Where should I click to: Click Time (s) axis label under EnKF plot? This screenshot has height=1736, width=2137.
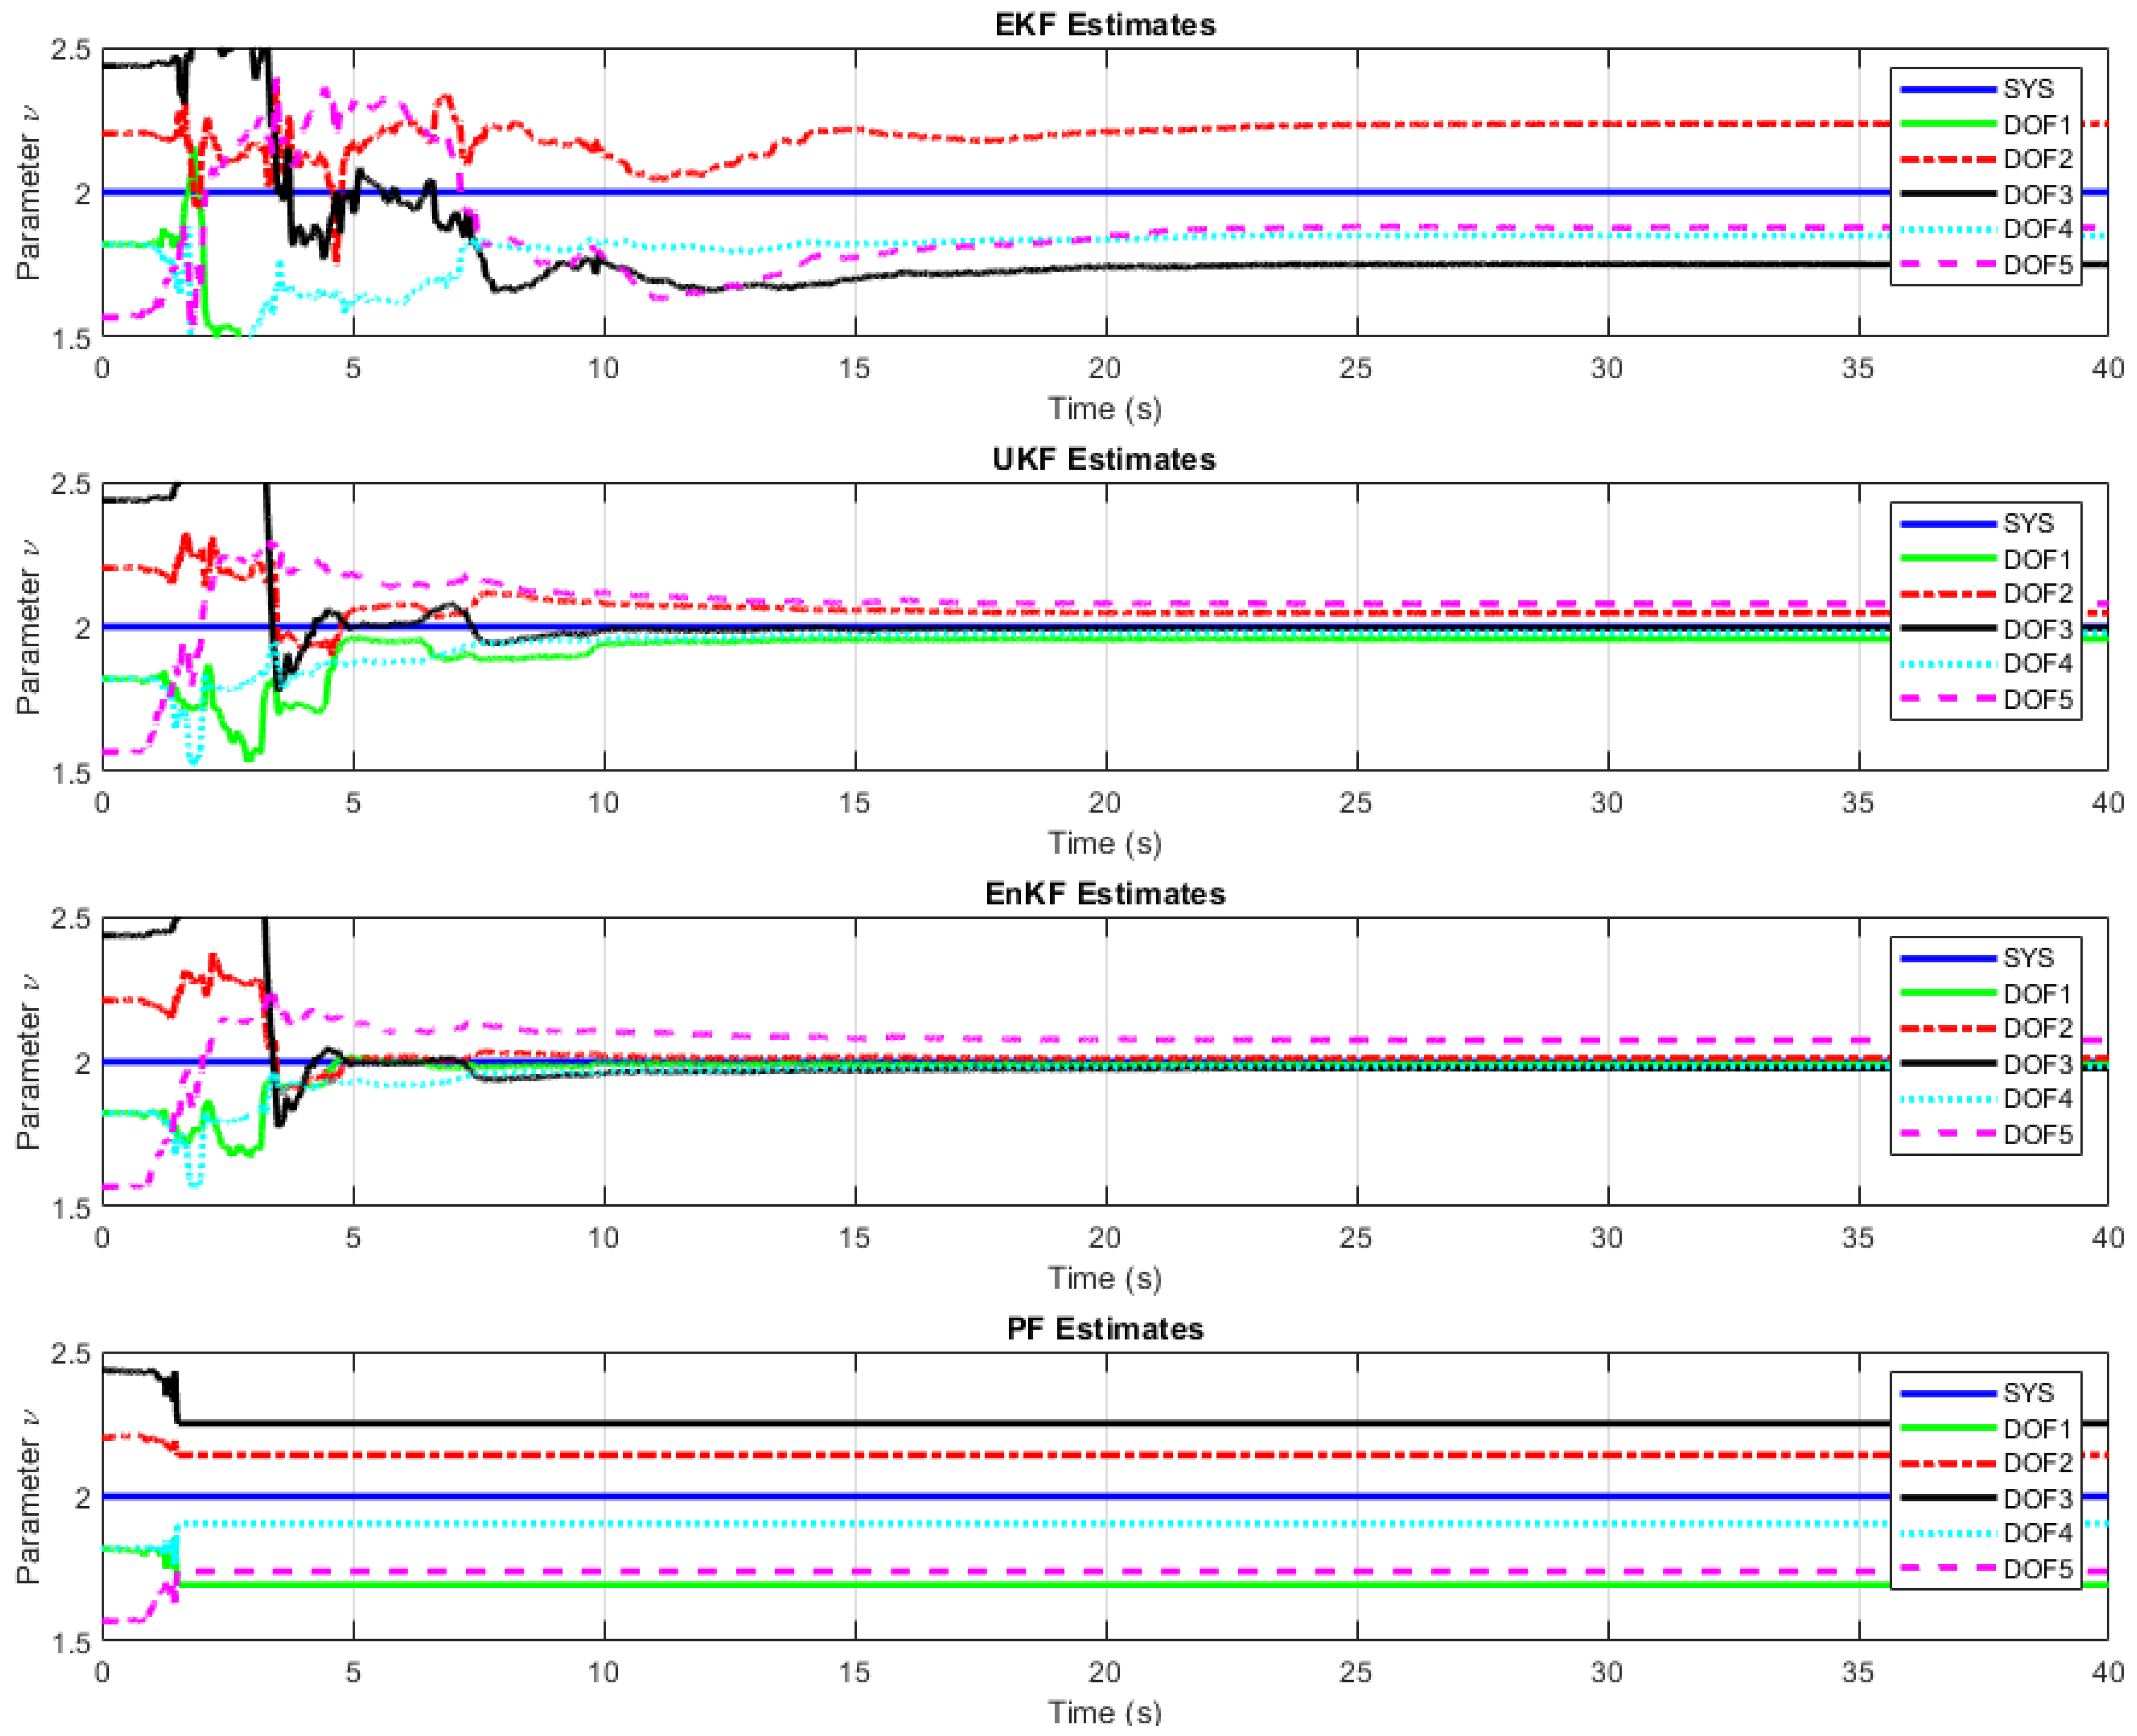(1104, 1278)
